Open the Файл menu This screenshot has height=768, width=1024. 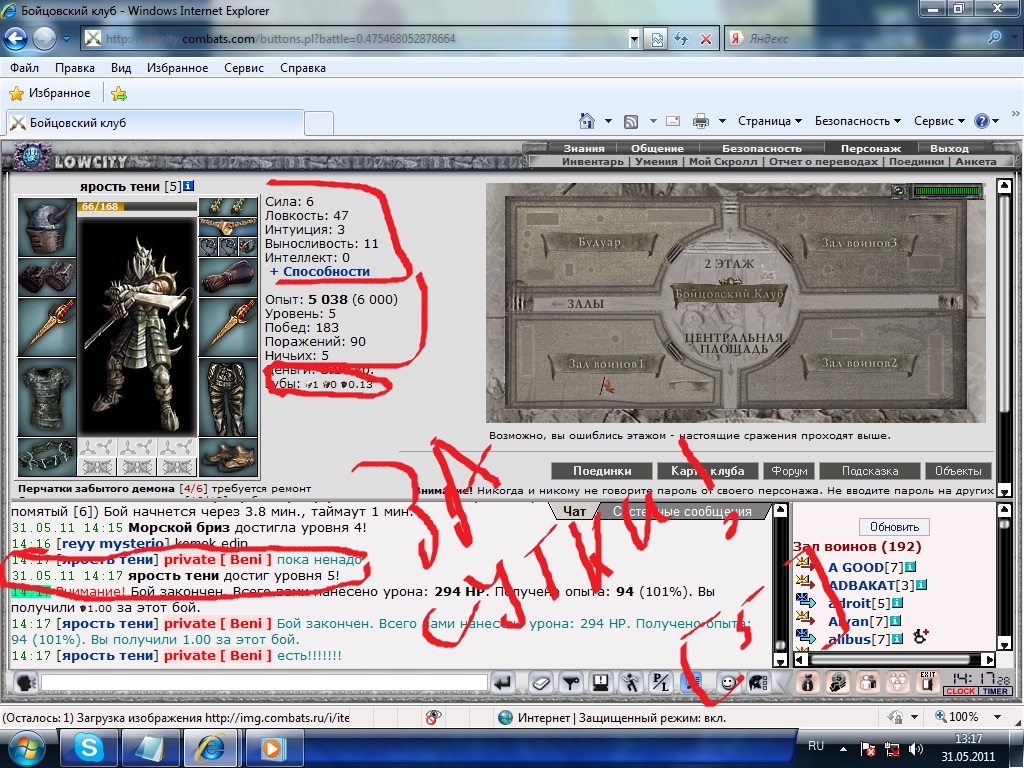click(24, 68)
